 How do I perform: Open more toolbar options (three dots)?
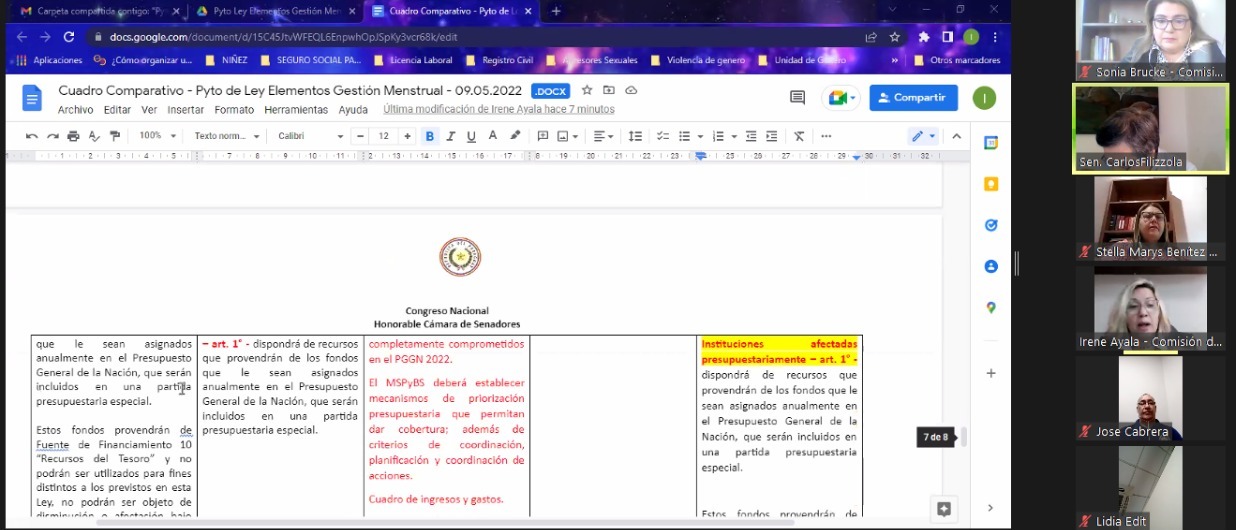point(826,136)
